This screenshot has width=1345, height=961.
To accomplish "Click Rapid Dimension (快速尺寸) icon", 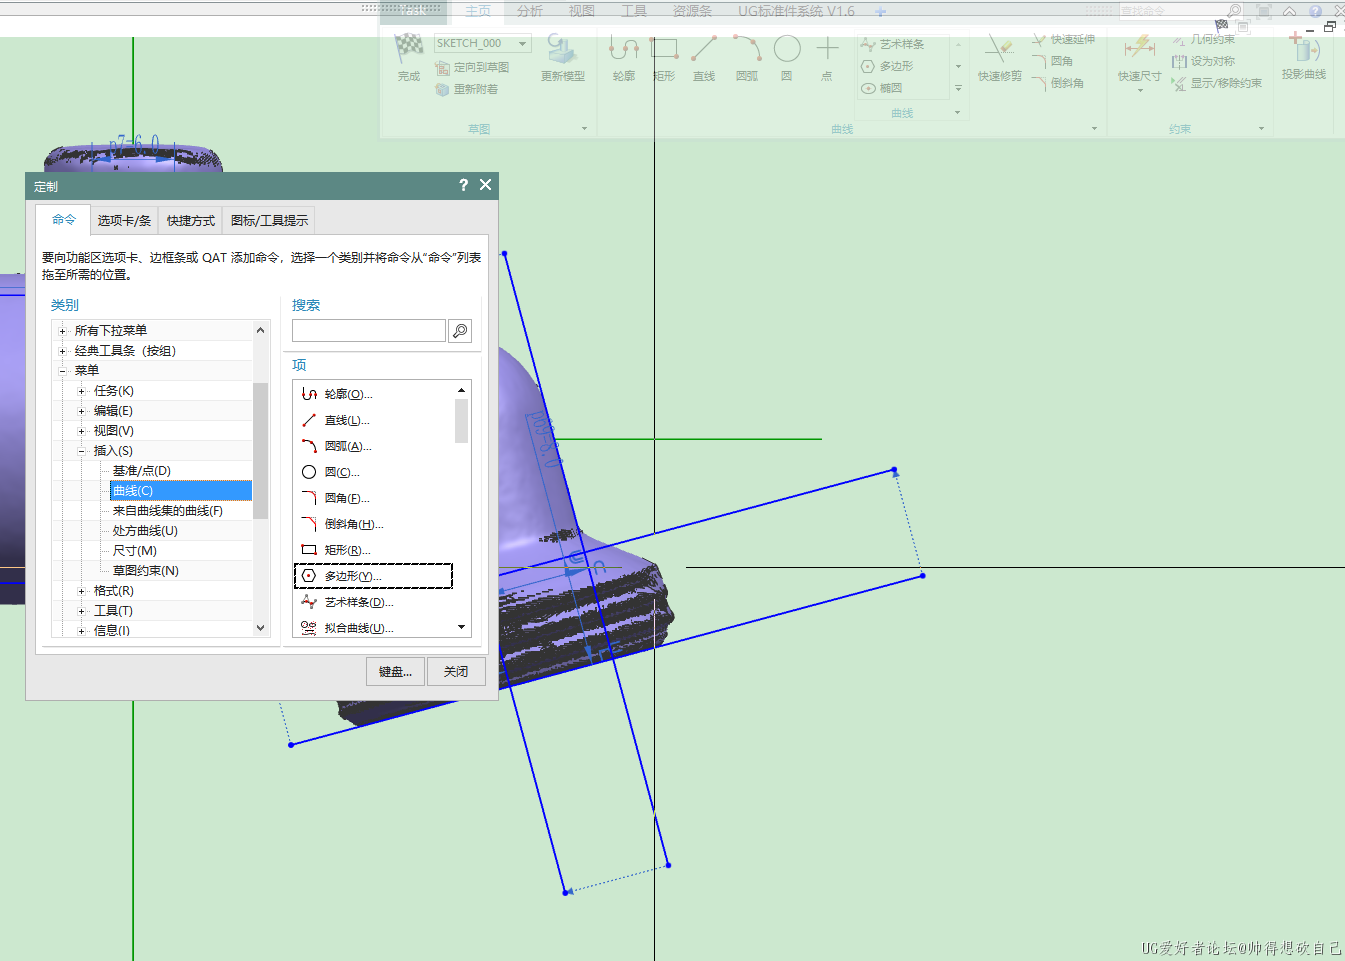I will point(1139,48).
